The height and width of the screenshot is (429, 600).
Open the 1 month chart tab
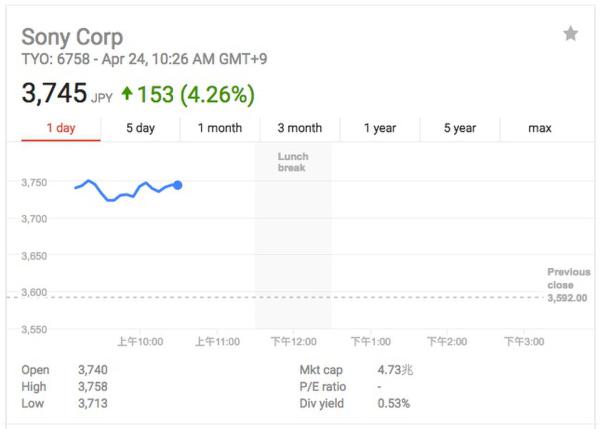220,128
